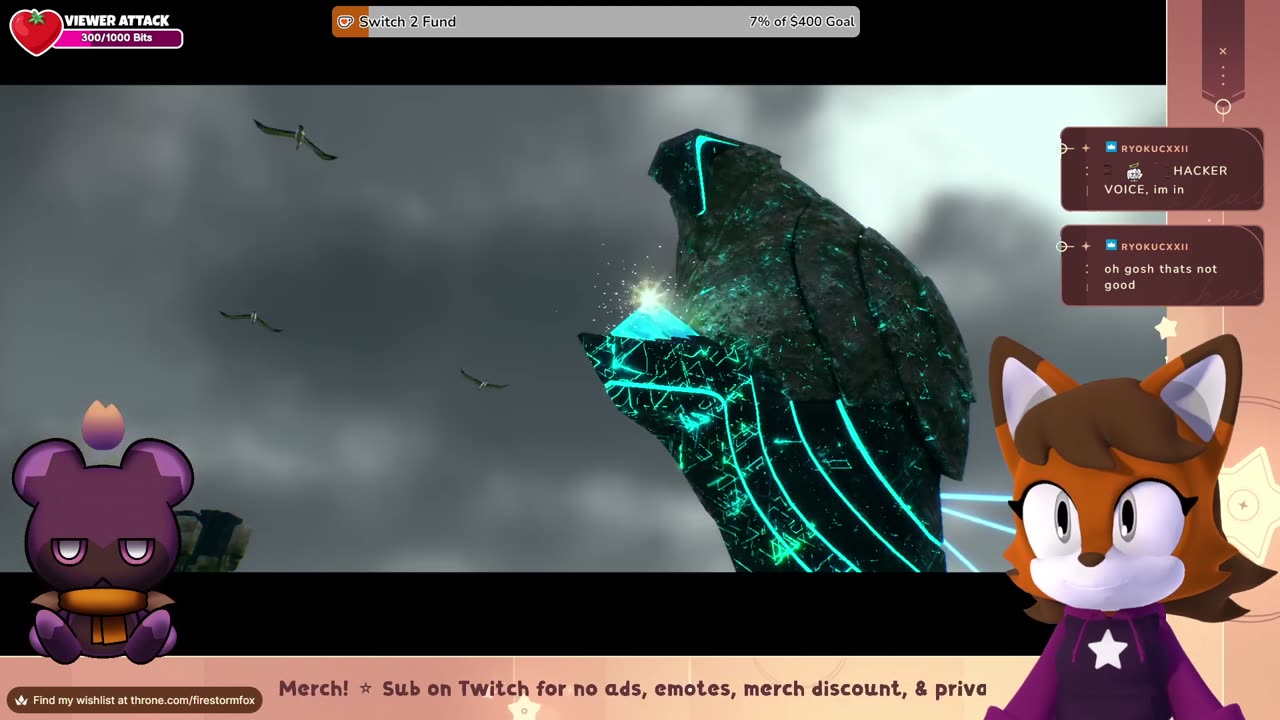Click the crown icon beside the wishlist text
The image size is (1280, 720).
(x=20, y=700)
